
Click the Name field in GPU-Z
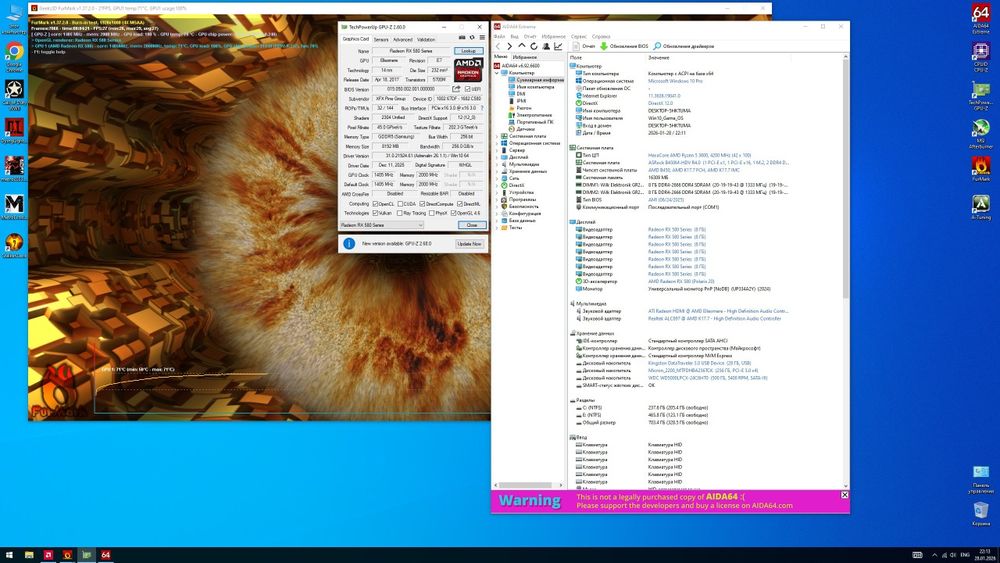(x=411, y=51)
